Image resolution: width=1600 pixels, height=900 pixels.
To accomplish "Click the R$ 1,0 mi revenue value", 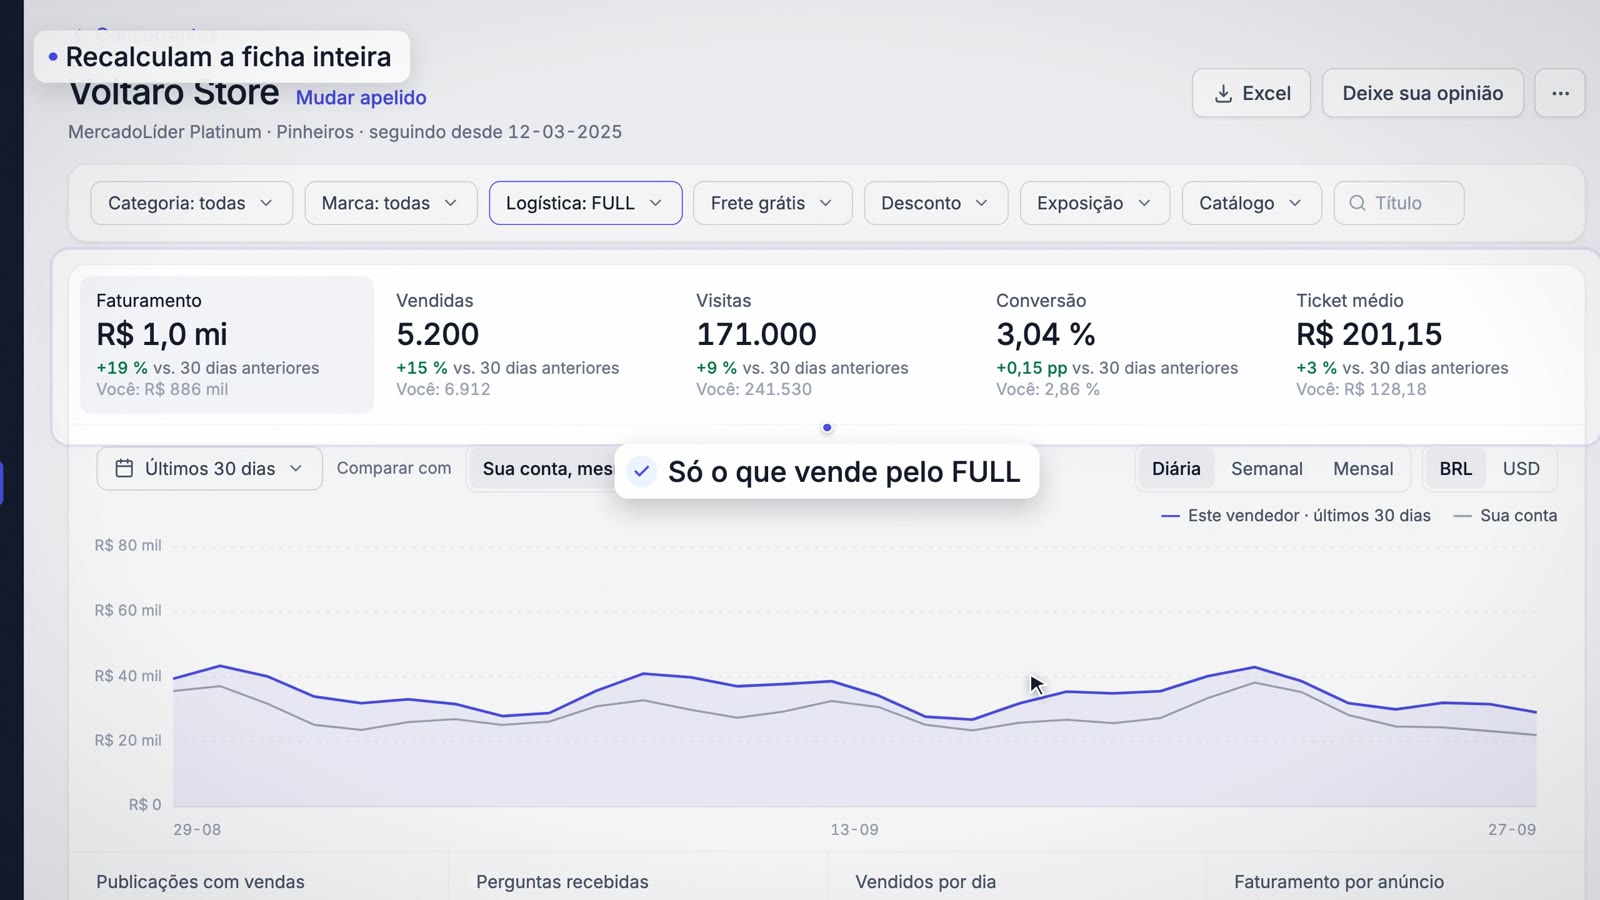I will [161, 334].
